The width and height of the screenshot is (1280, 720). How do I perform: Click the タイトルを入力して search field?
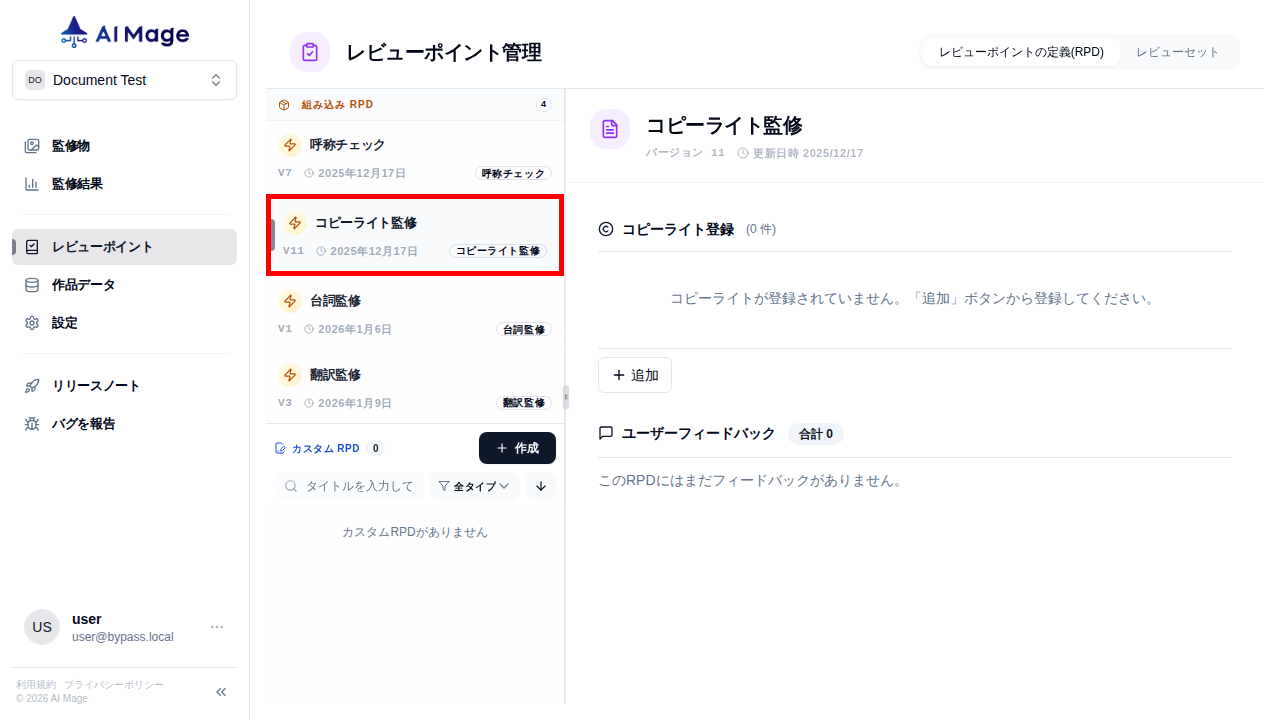point(350,486)
